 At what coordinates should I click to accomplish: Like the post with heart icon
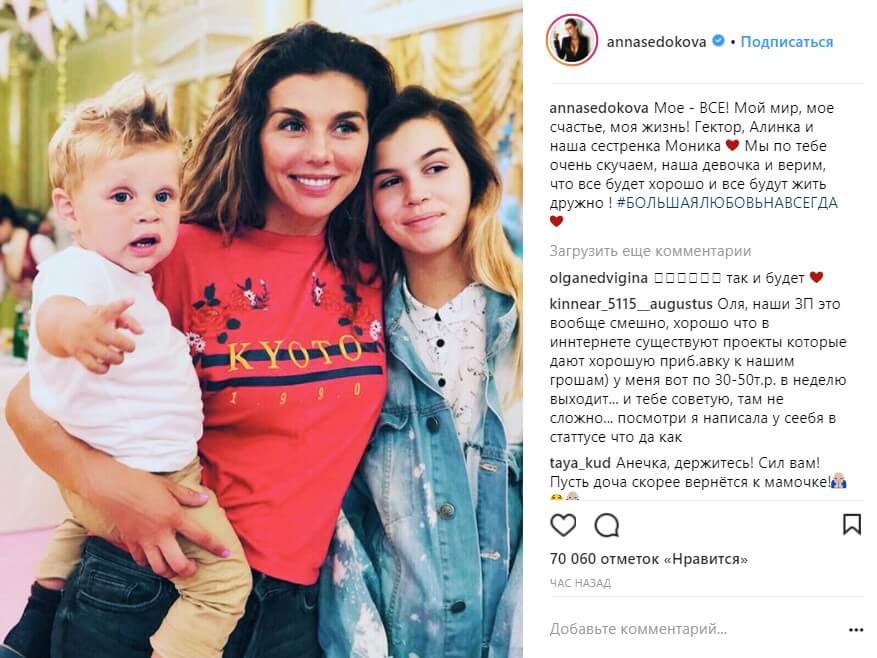coord(563,525)
